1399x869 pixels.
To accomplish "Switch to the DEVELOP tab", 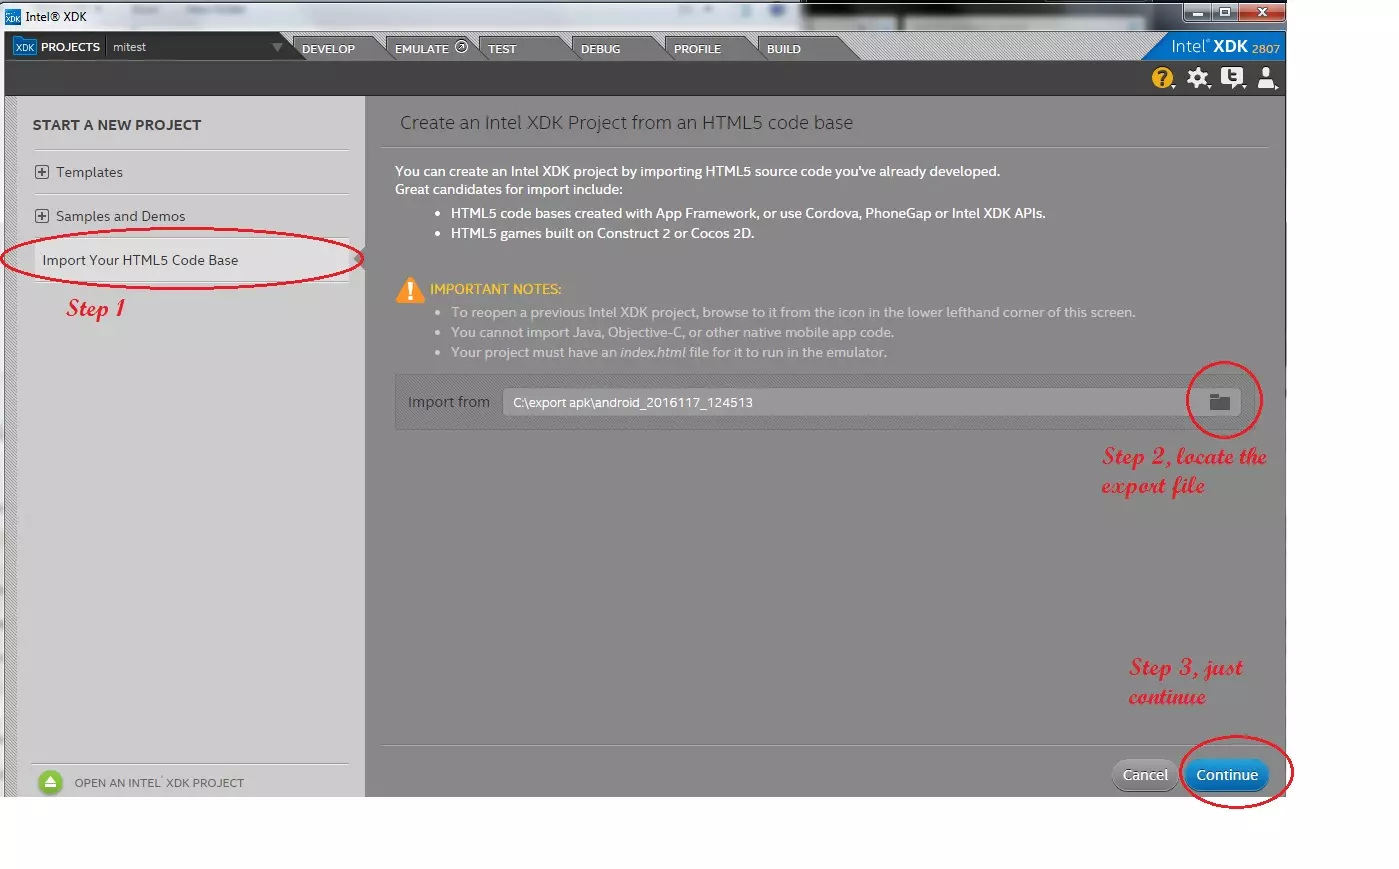I will [x=328, y=49].
